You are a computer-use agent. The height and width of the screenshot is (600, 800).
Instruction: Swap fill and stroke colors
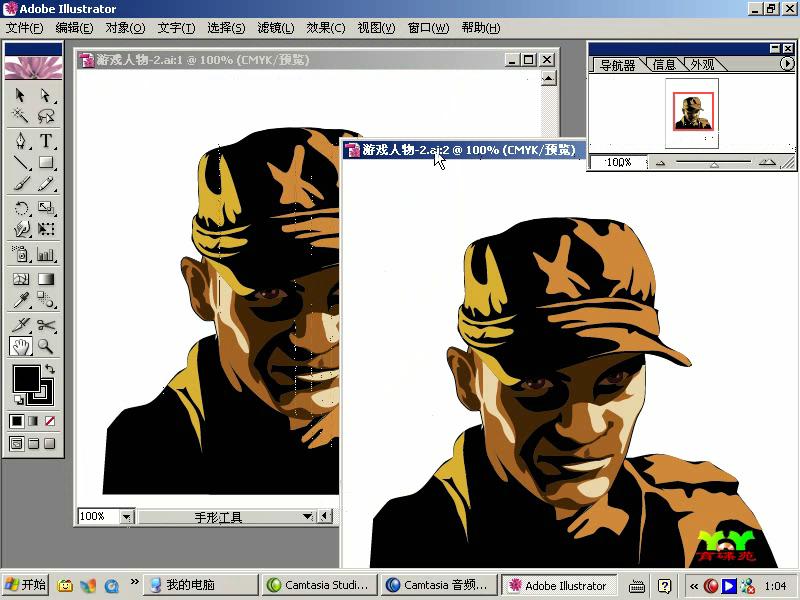(49, 368)
